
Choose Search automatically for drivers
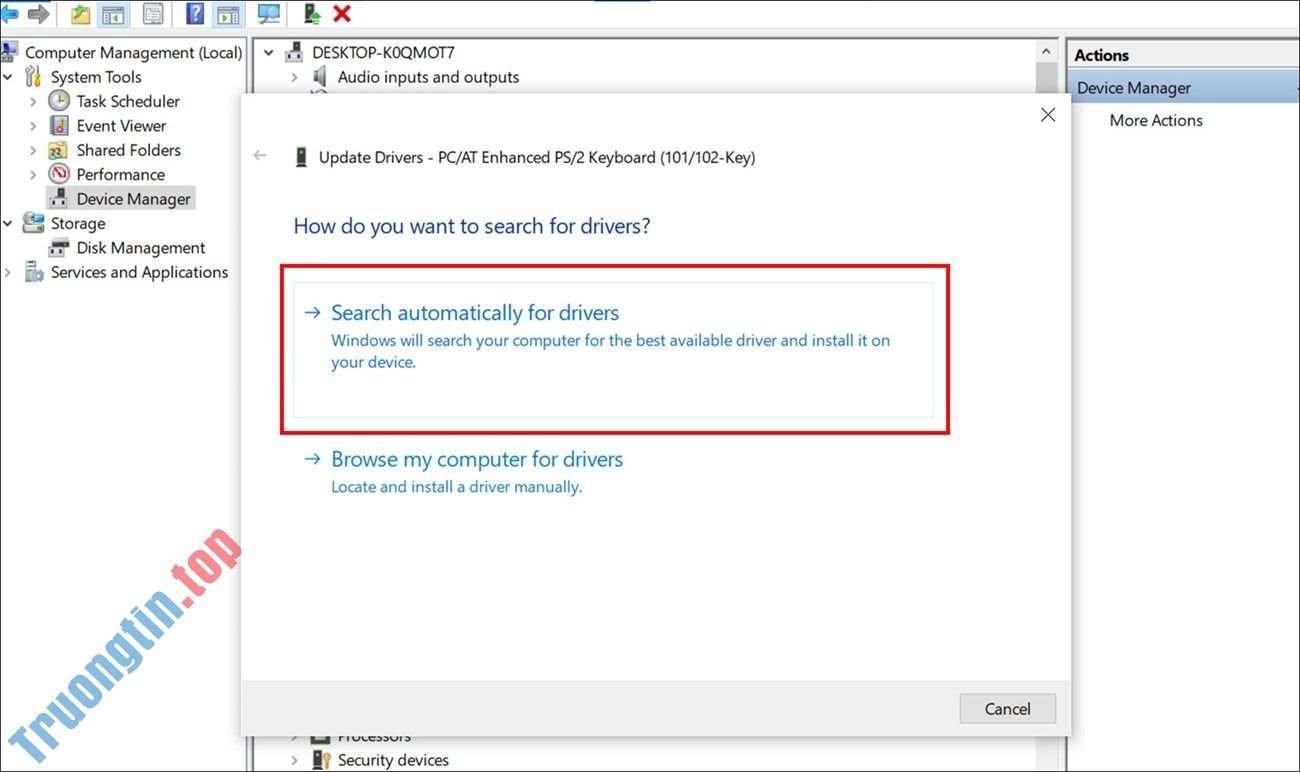[x=475, y=313]
